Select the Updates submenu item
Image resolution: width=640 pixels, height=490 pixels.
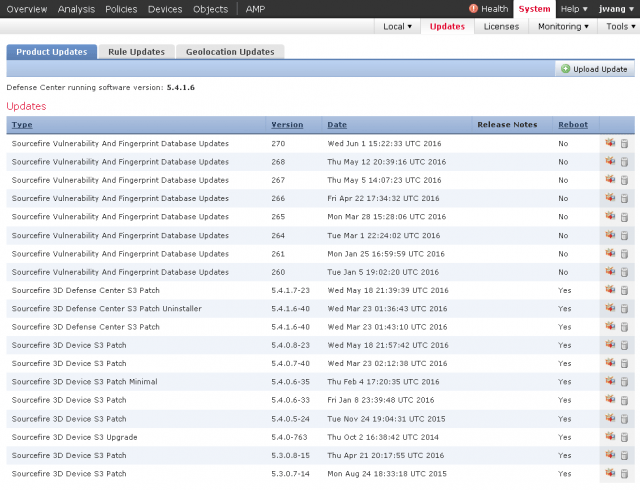click(x=447, y=27)
